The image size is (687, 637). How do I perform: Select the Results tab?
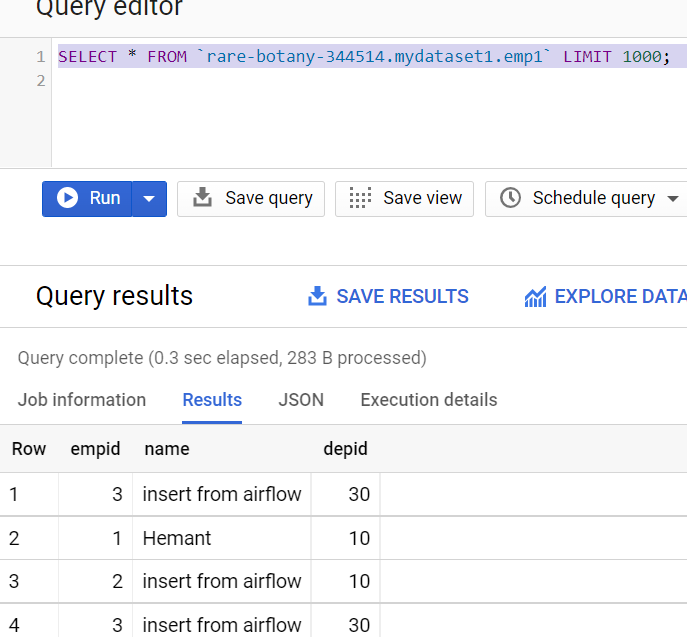pyautogui.click(x=212, y=400)
